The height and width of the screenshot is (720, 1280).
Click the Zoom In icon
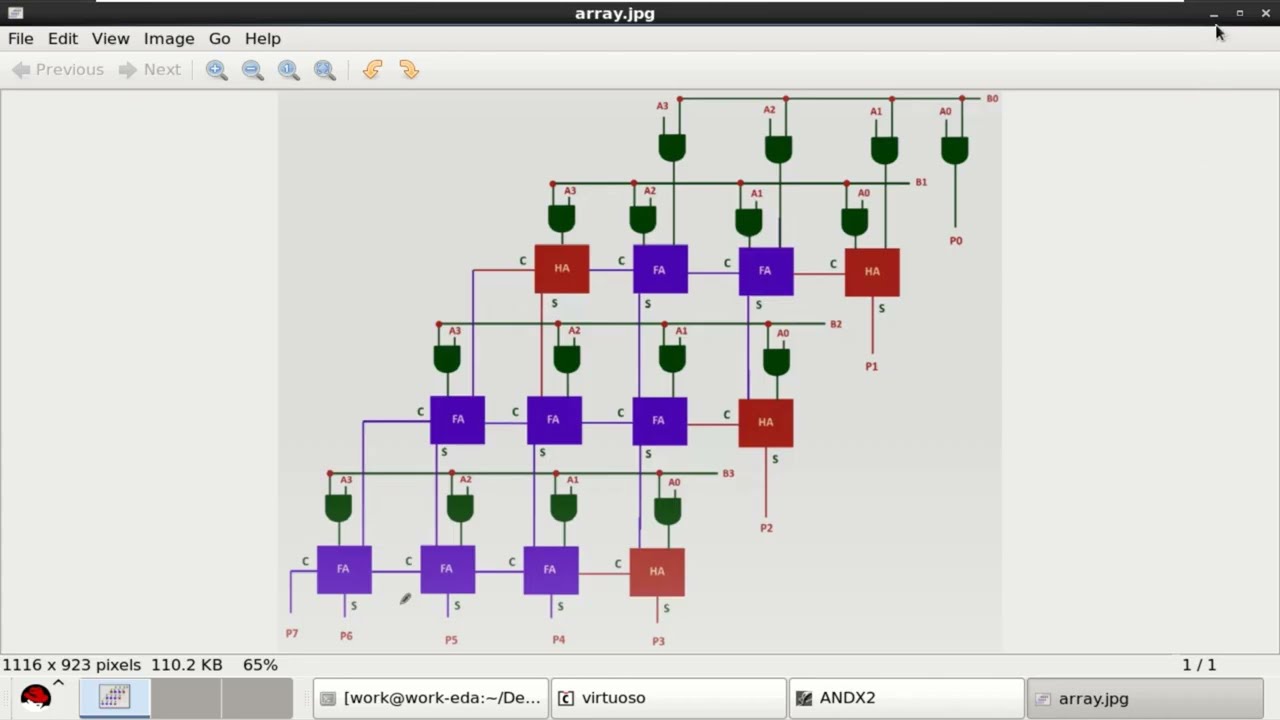pyautogui.click(x=217, y=70)
